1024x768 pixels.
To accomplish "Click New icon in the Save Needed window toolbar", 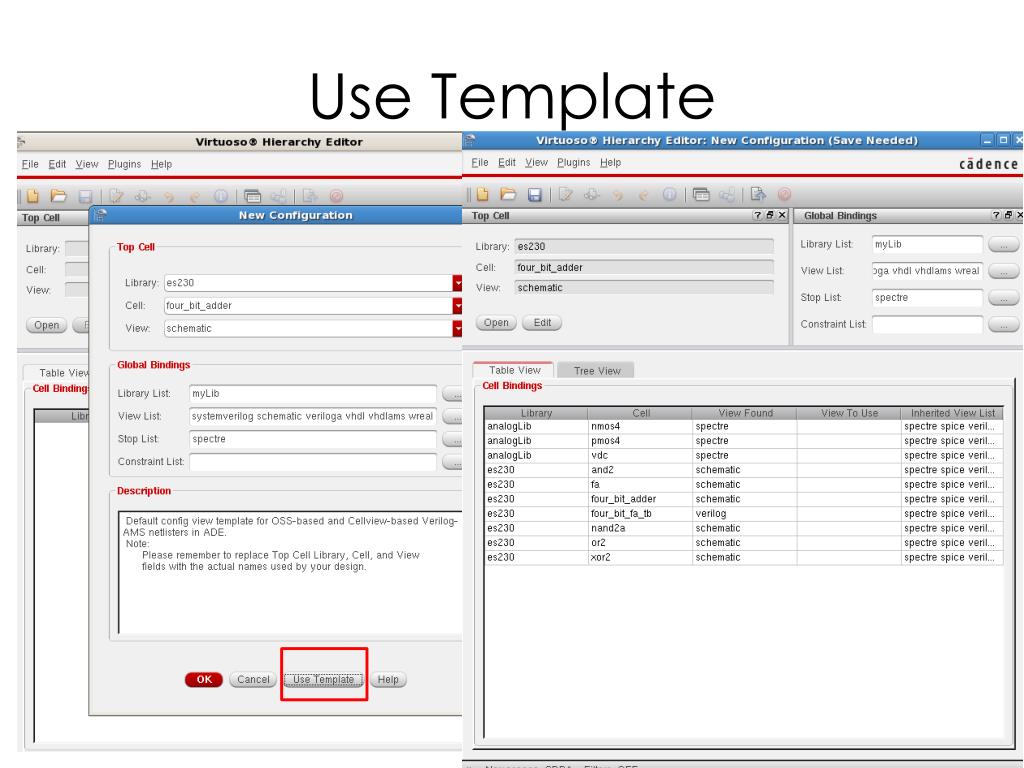I will (483, 194).
